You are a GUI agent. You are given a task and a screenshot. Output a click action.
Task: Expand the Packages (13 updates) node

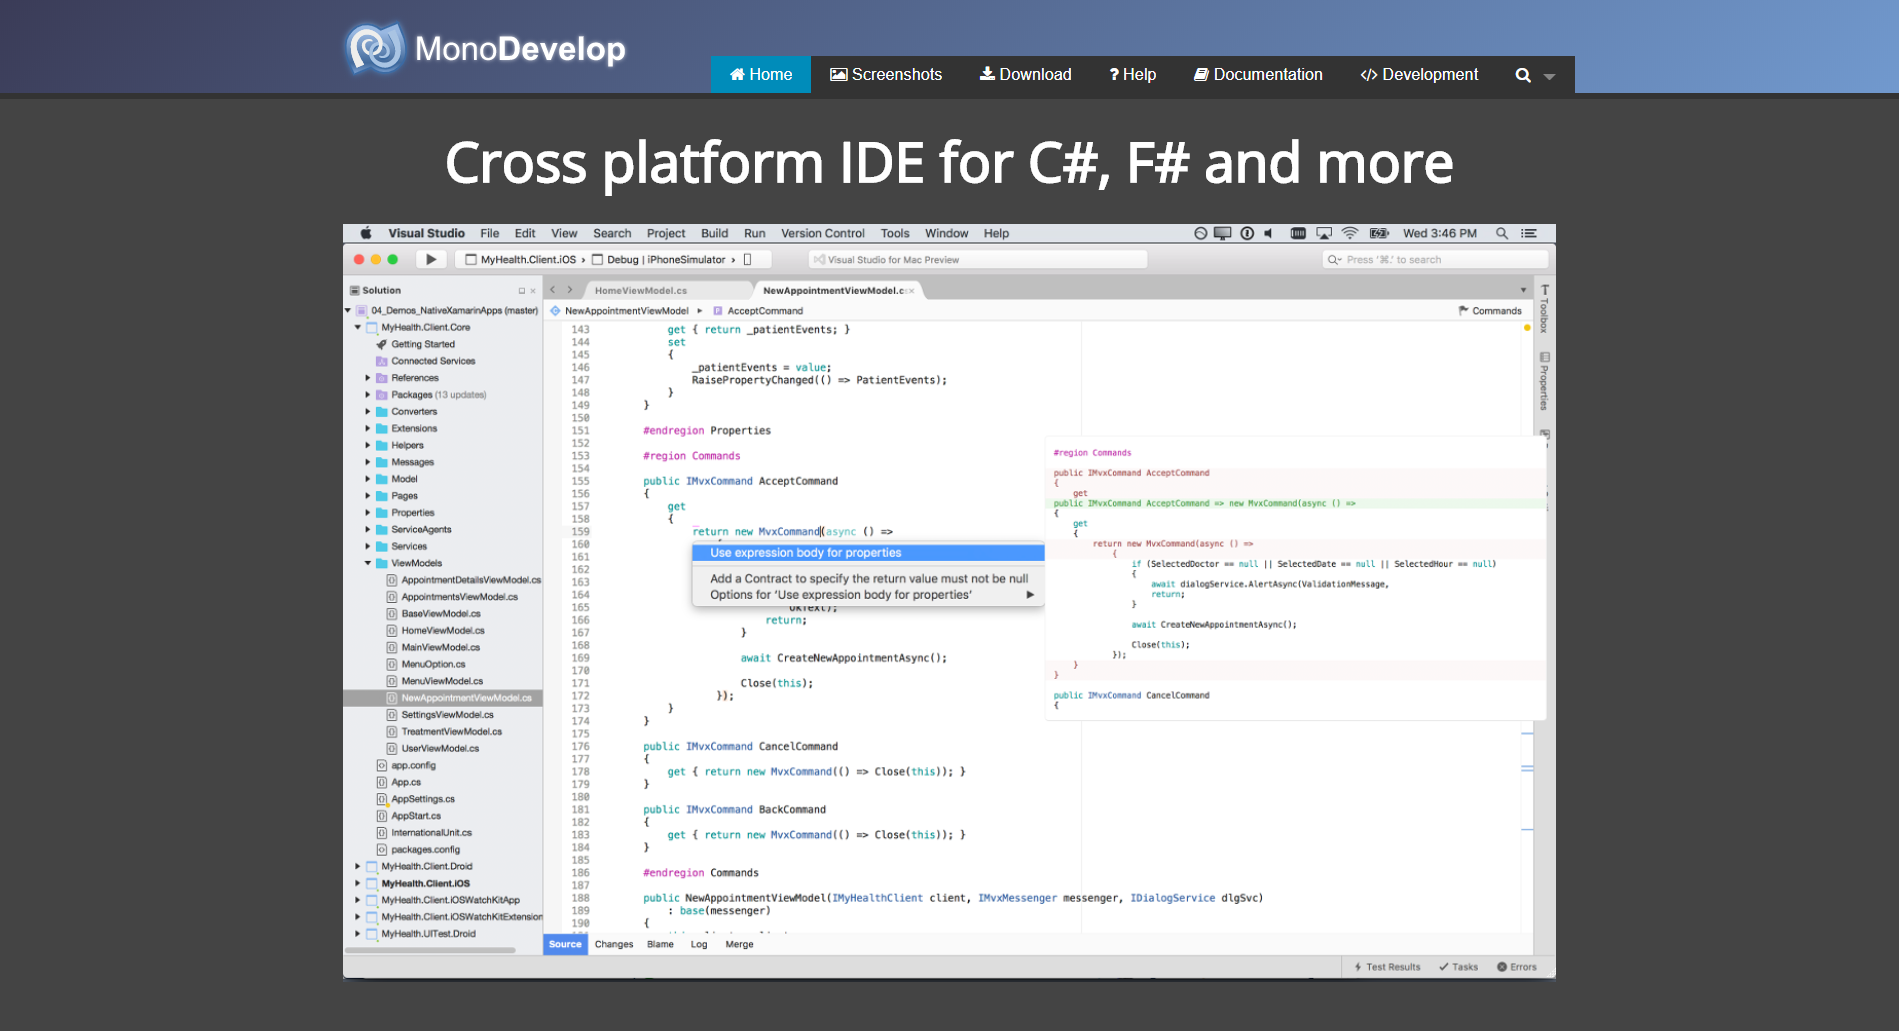click(367, 395)
